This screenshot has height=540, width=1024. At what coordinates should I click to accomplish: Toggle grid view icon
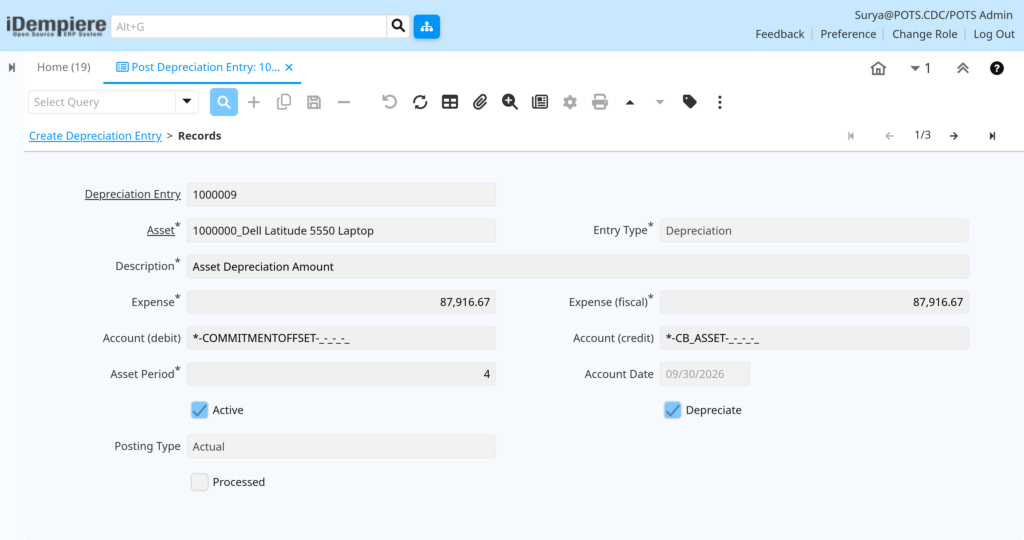point(450,102)
